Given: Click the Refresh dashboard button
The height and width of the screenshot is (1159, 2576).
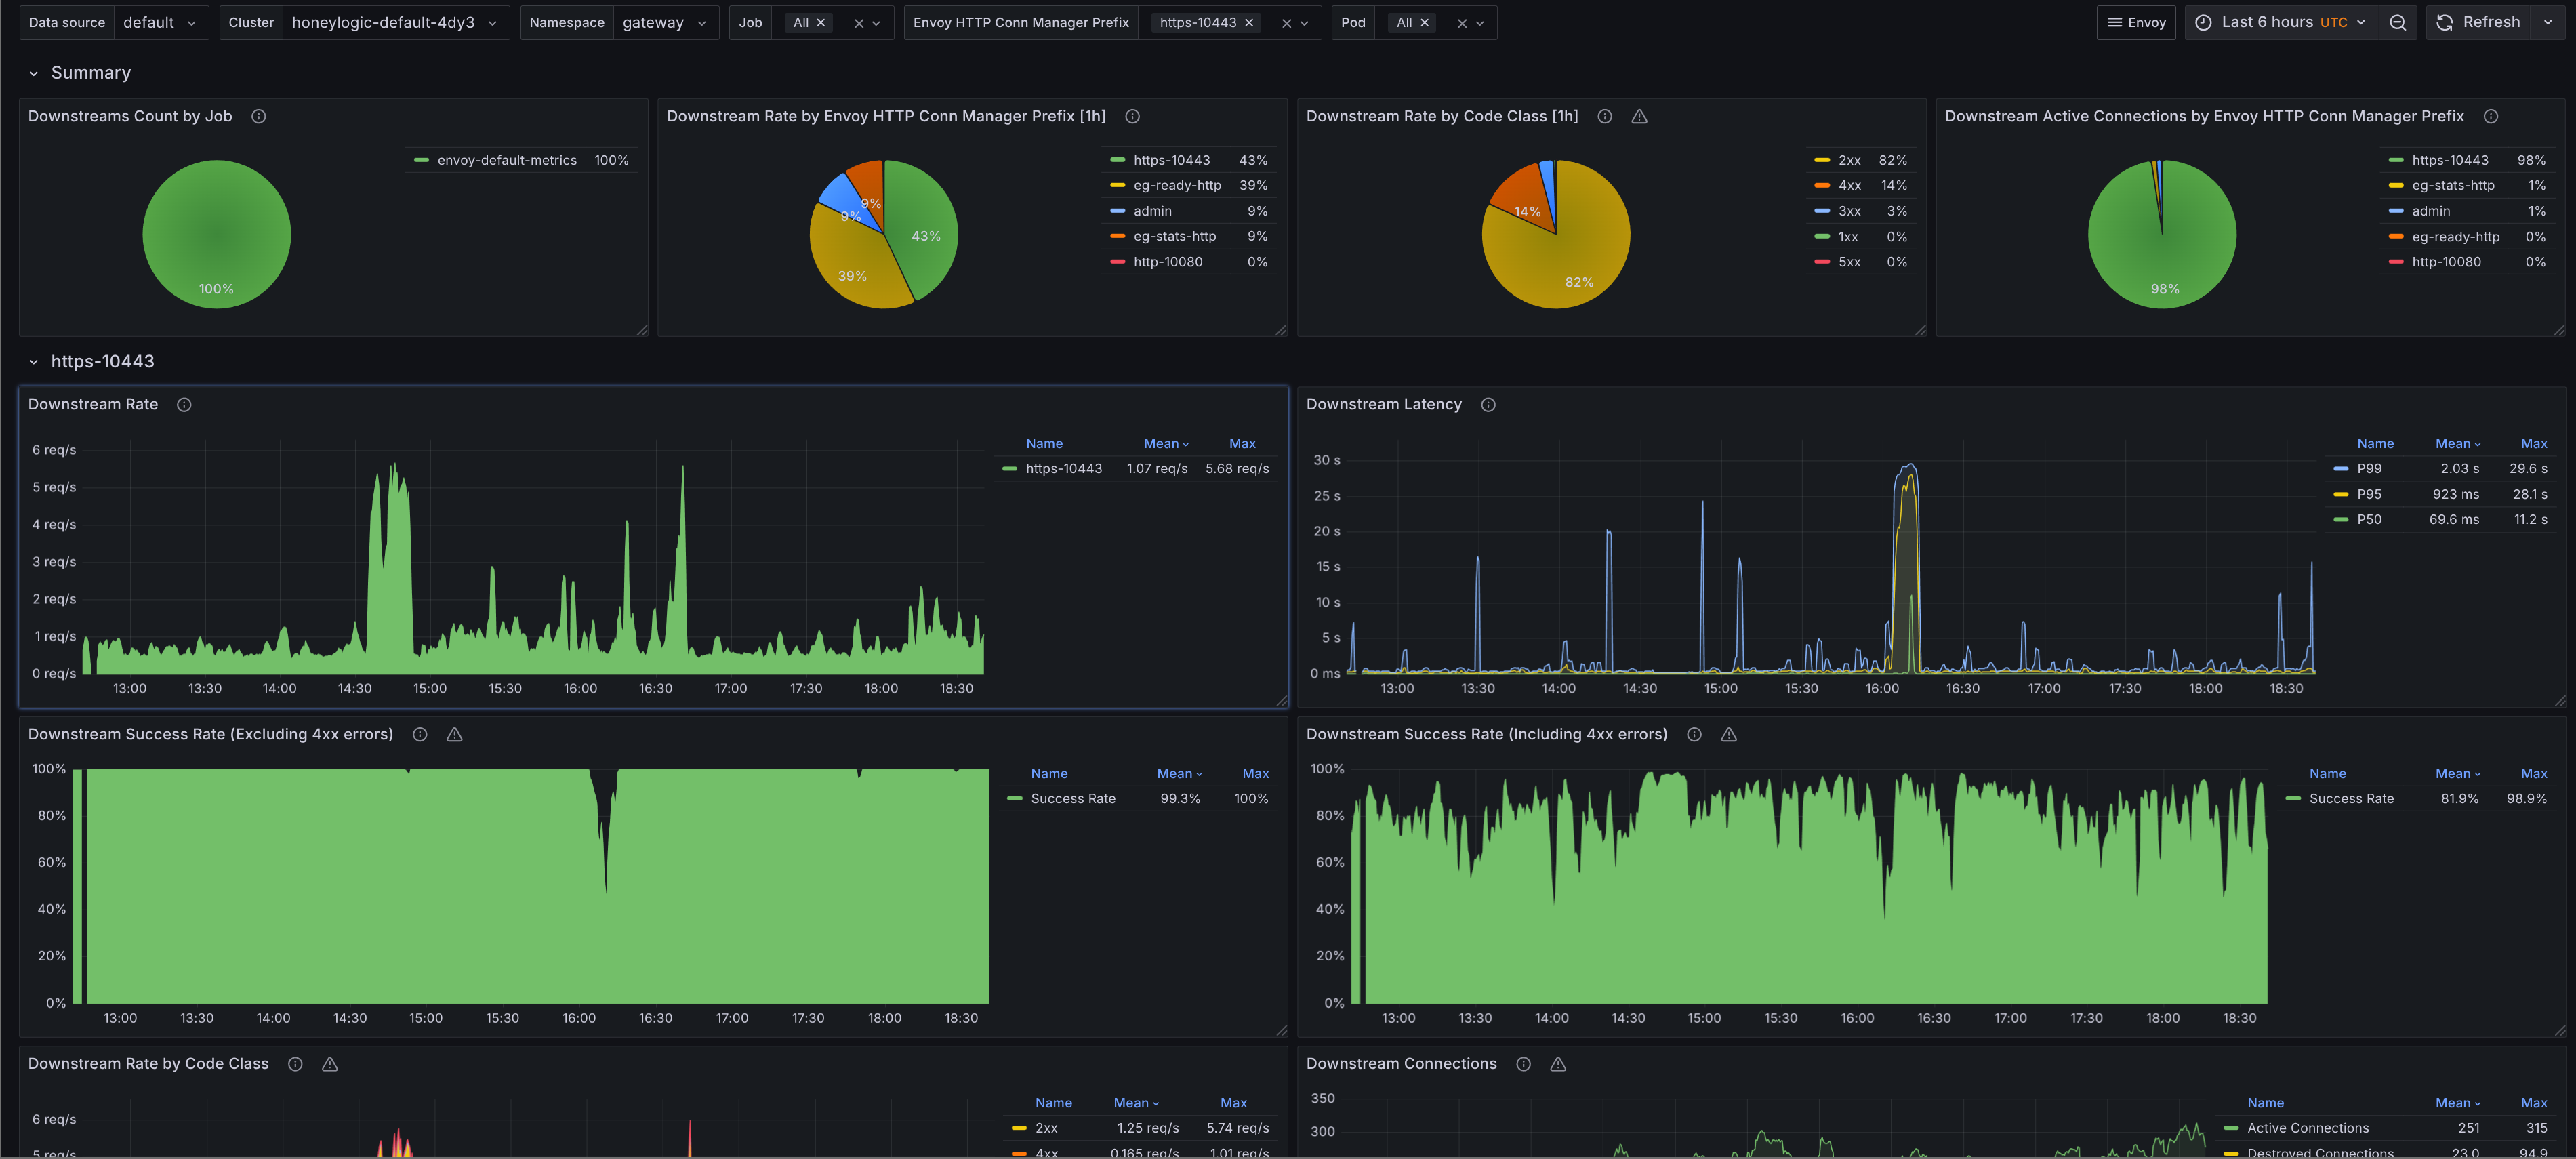Looking at the screenshot, I should [x=2479, y=22].
